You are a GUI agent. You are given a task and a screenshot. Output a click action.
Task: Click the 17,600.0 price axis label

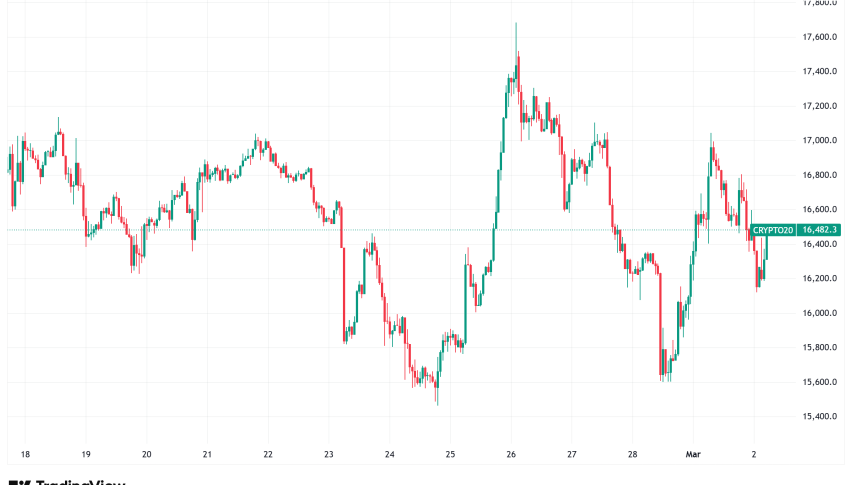coord(819,37)
